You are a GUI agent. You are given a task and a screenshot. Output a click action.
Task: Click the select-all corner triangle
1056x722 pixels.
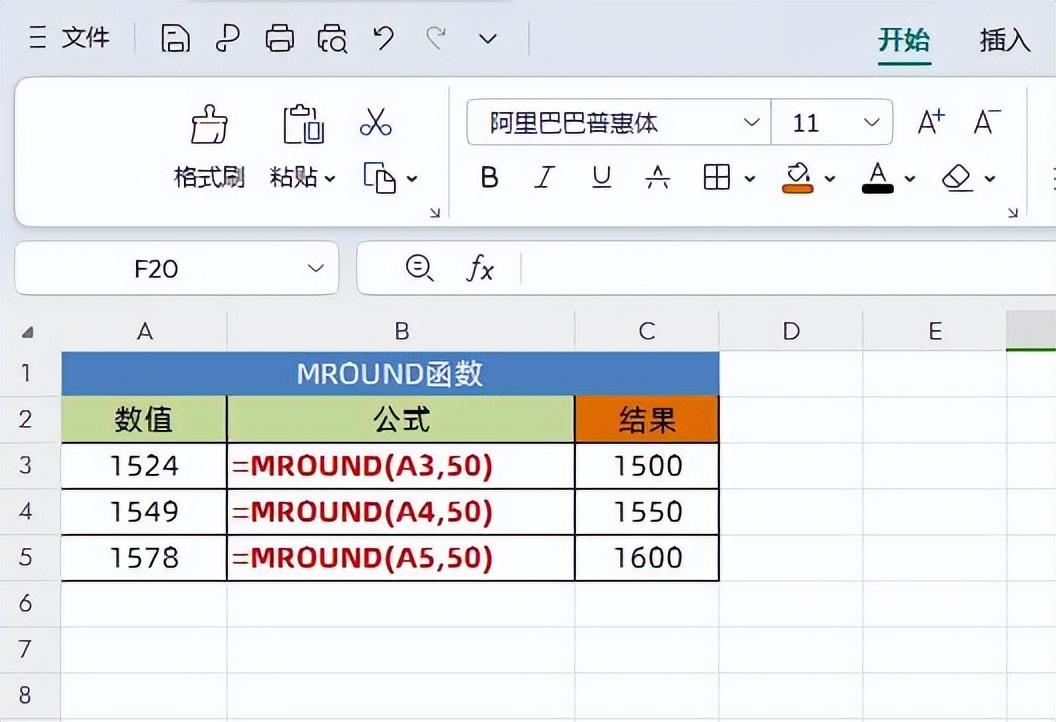pos(28,331)
